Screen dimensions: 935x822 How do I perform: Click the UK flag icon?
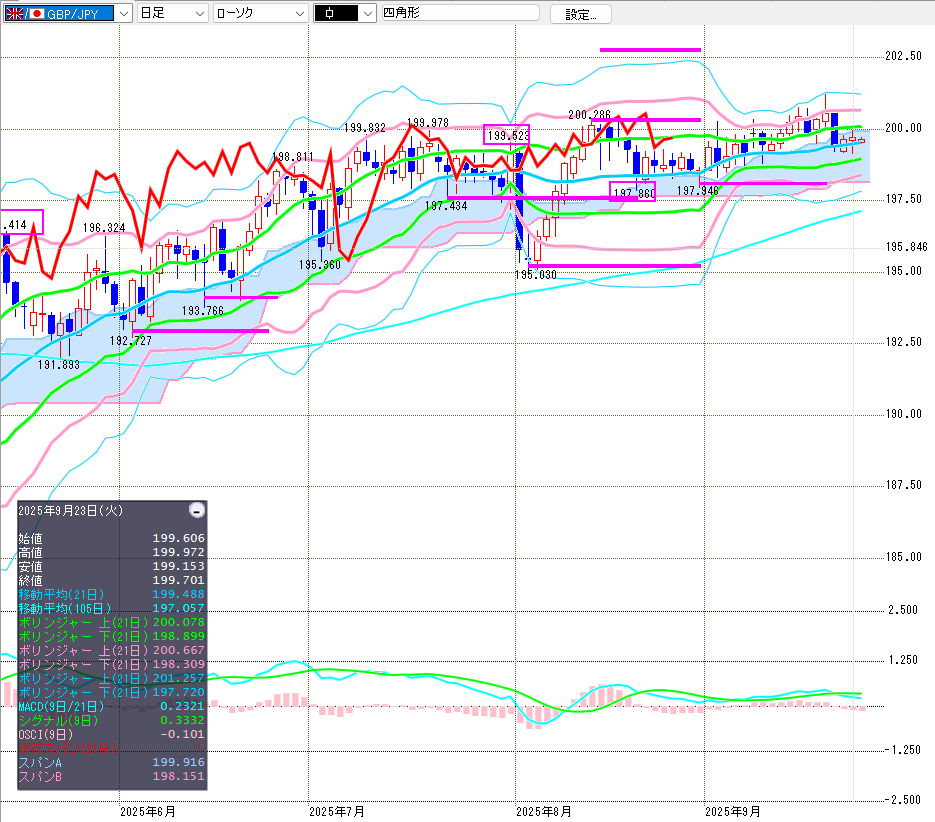click(x=15, y=14)
